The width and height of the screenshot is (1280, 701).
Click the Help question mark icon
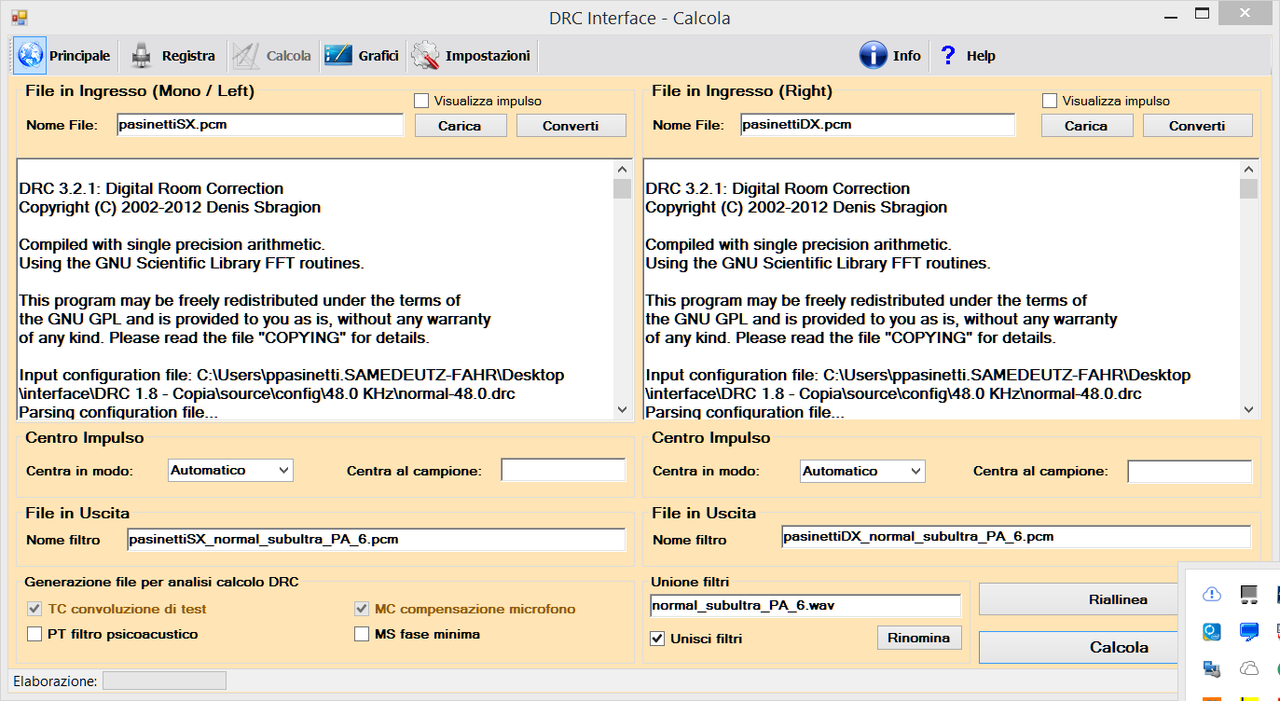tap(948, 56)
